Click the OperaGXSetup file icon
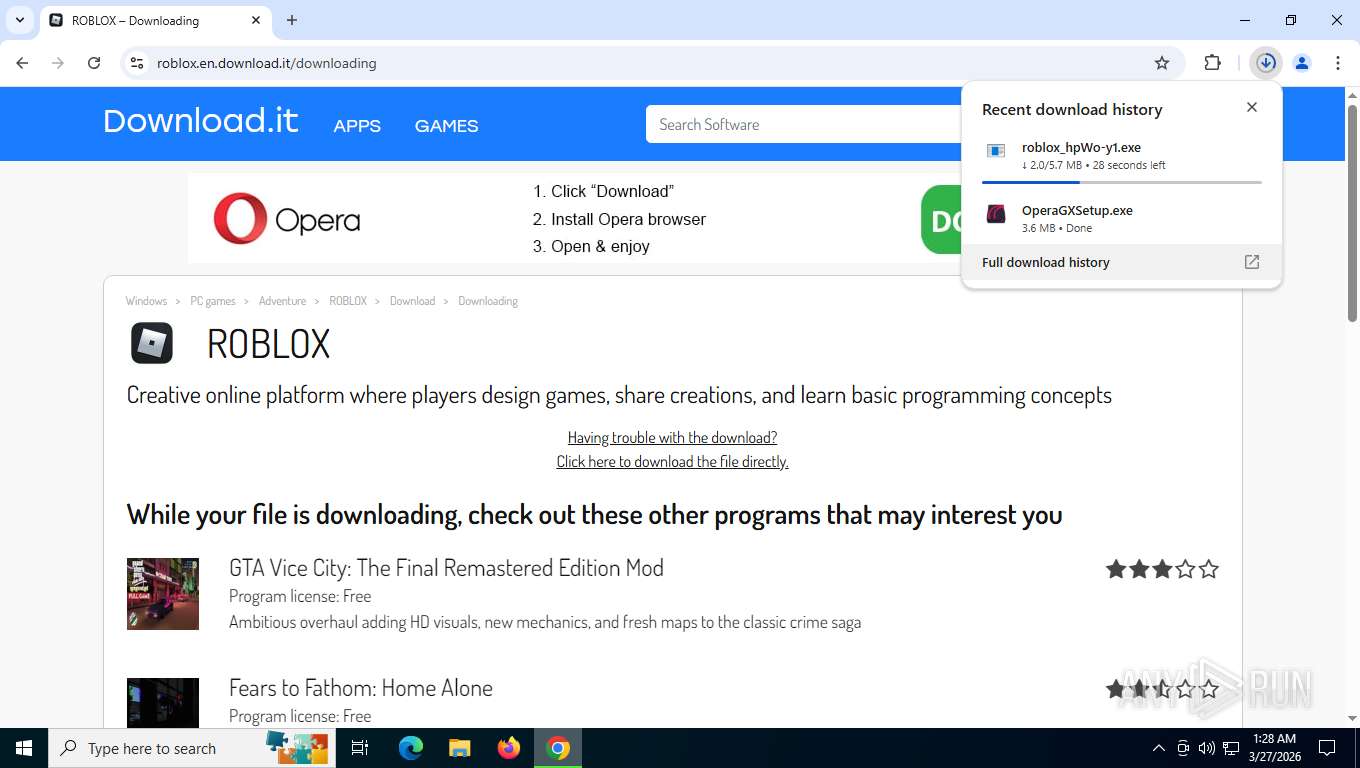The image size is (1360, 768). pyautogui.click(x=996, y=214)
